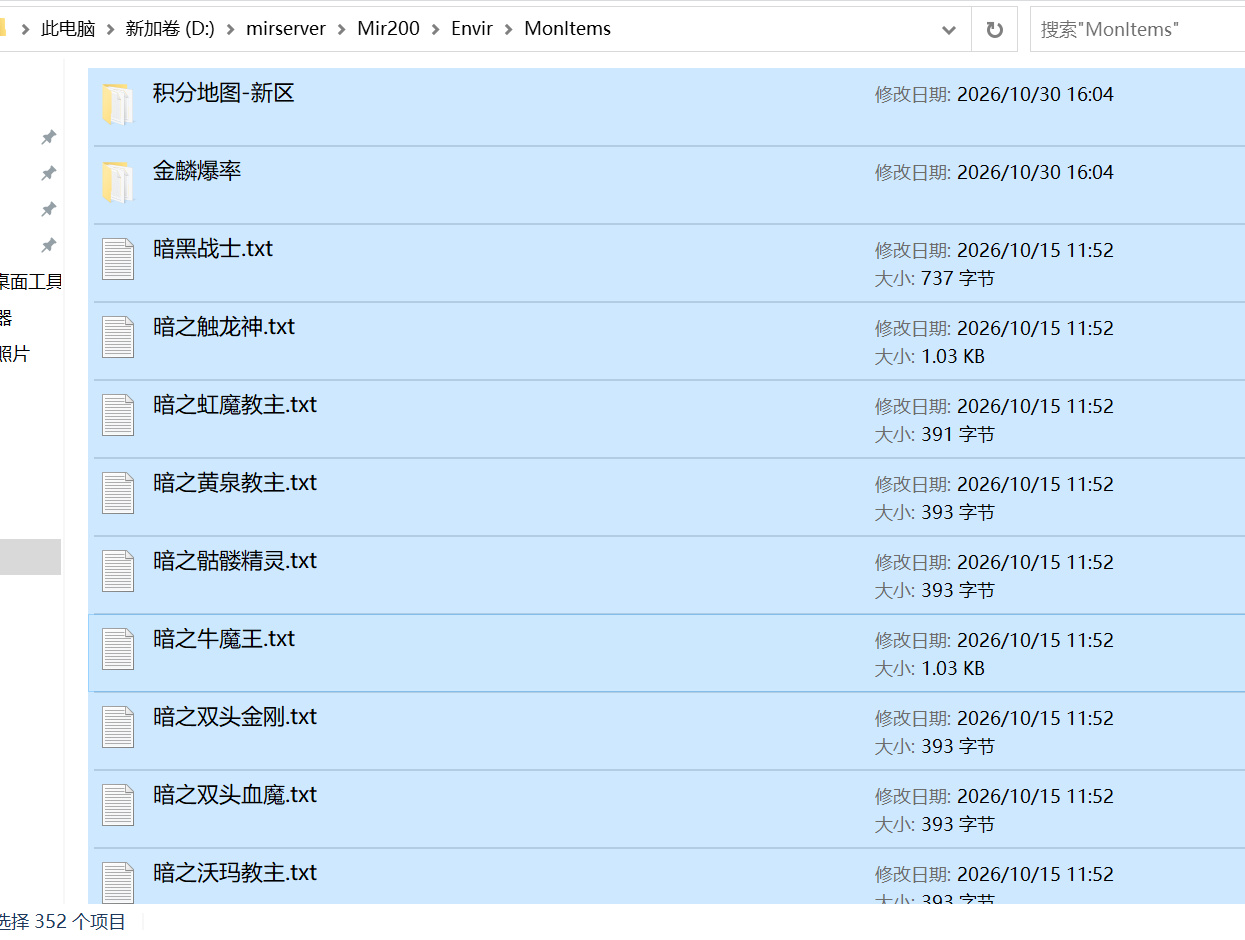
Task: Click the 暗之骷髅精灵.txt file icon
Action: (118, 572)
